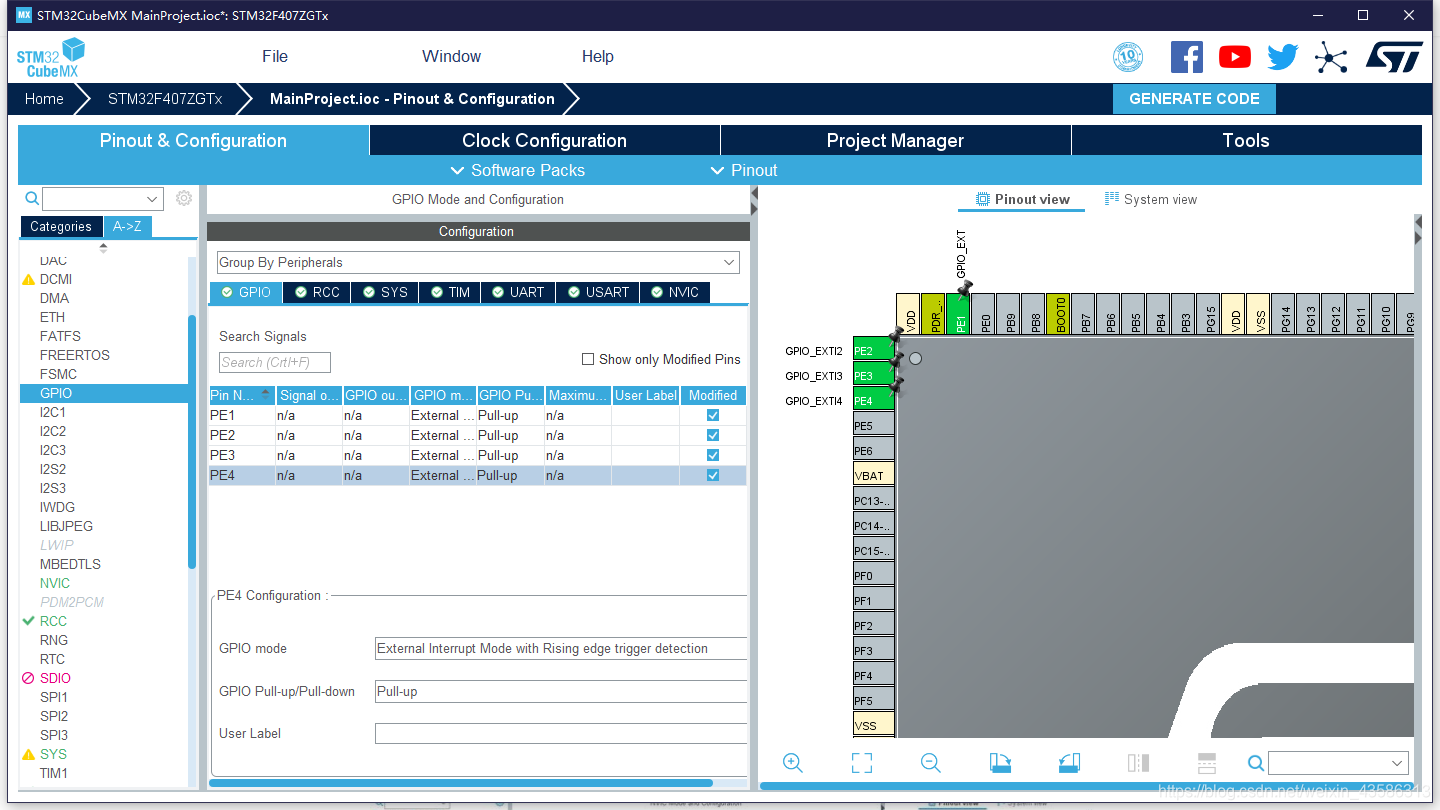Image resolution: width=1440 pixels, height=810 pixels.
Task: Open the pin search dropdown below chip
Action: (1338, 763)
